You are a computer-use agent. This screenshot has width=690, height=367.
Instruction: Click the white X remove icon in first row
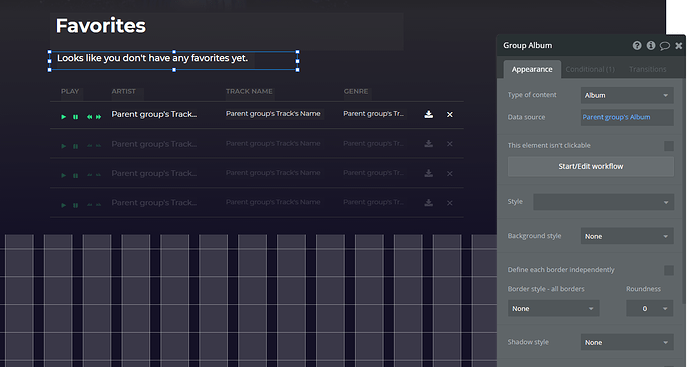(450, 114)
